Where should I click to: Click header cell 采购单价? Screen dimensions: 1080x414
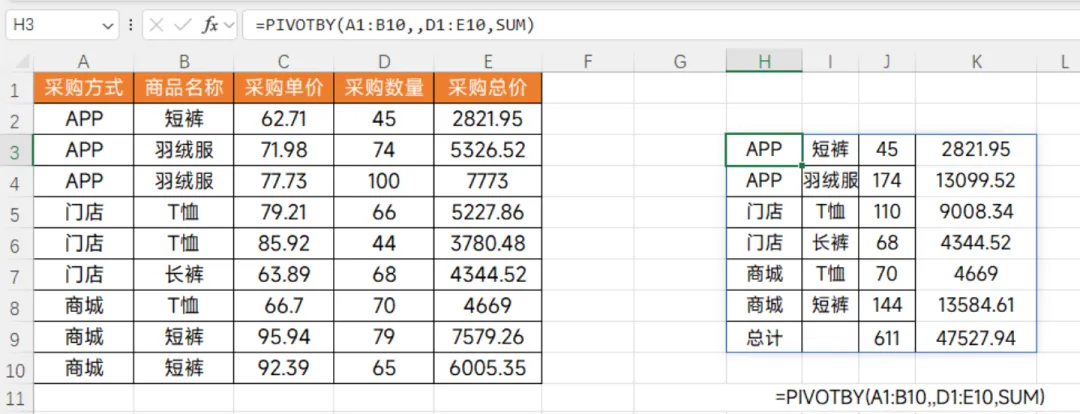pos(284,87)
